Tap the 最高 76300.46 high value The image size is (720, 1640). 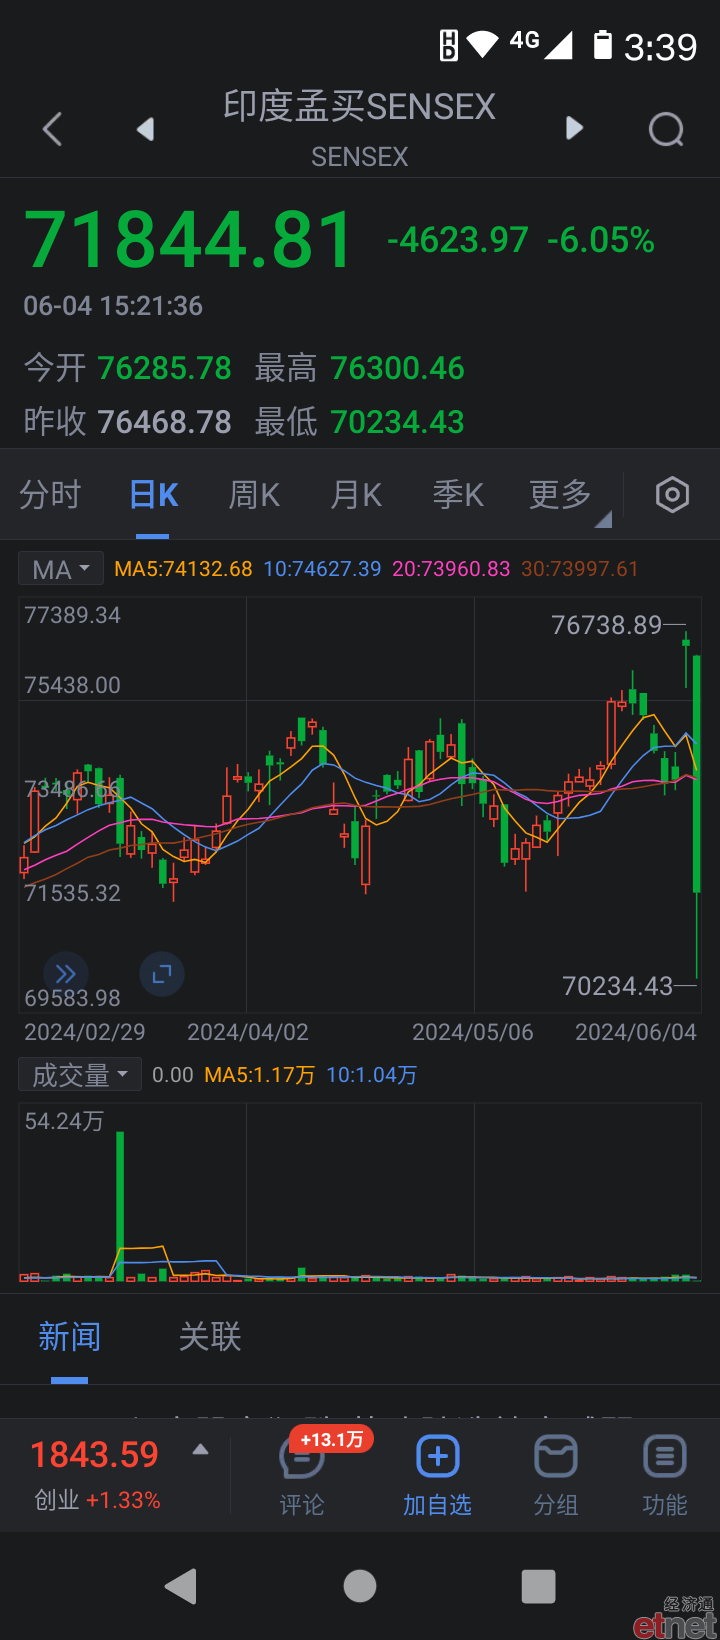click(360, 368)
